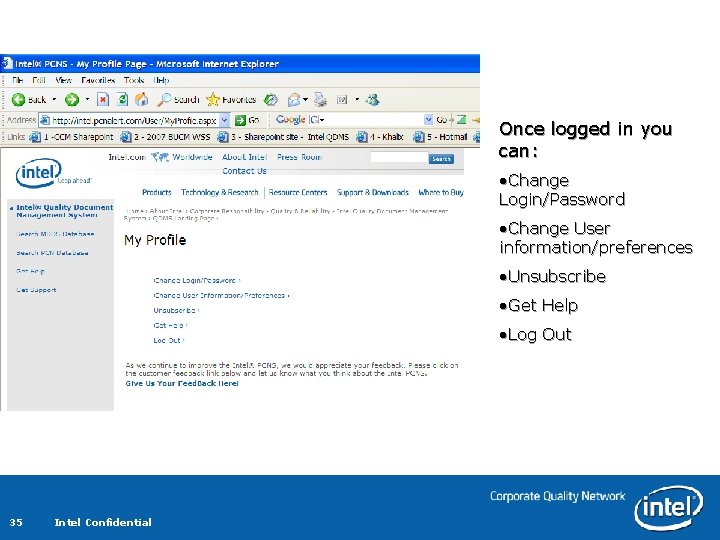The image size is (720, 540).
Task: Click the Google toolbar search field
Action: (373, 120)
